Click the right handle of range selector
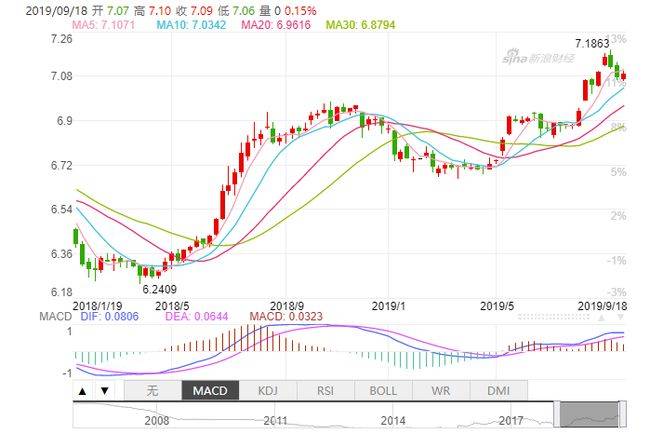 point(622,414)
